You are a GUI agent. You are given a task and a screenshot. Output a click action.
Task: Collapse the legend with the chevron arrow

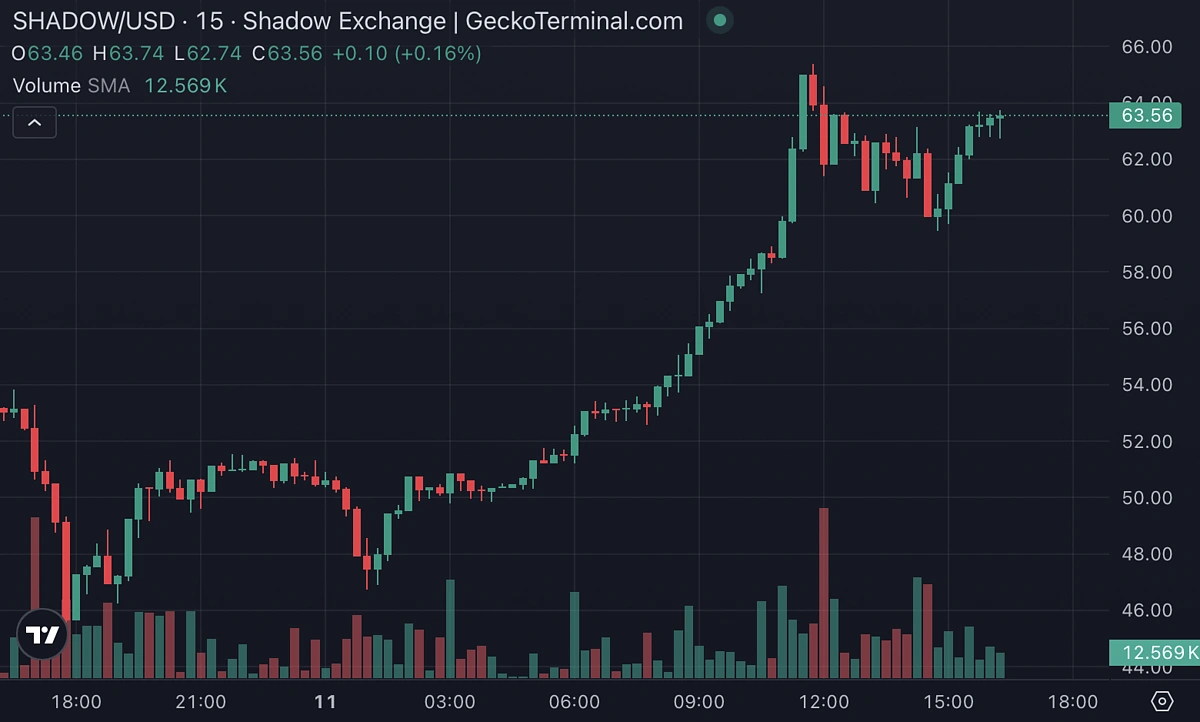[34, 122]
